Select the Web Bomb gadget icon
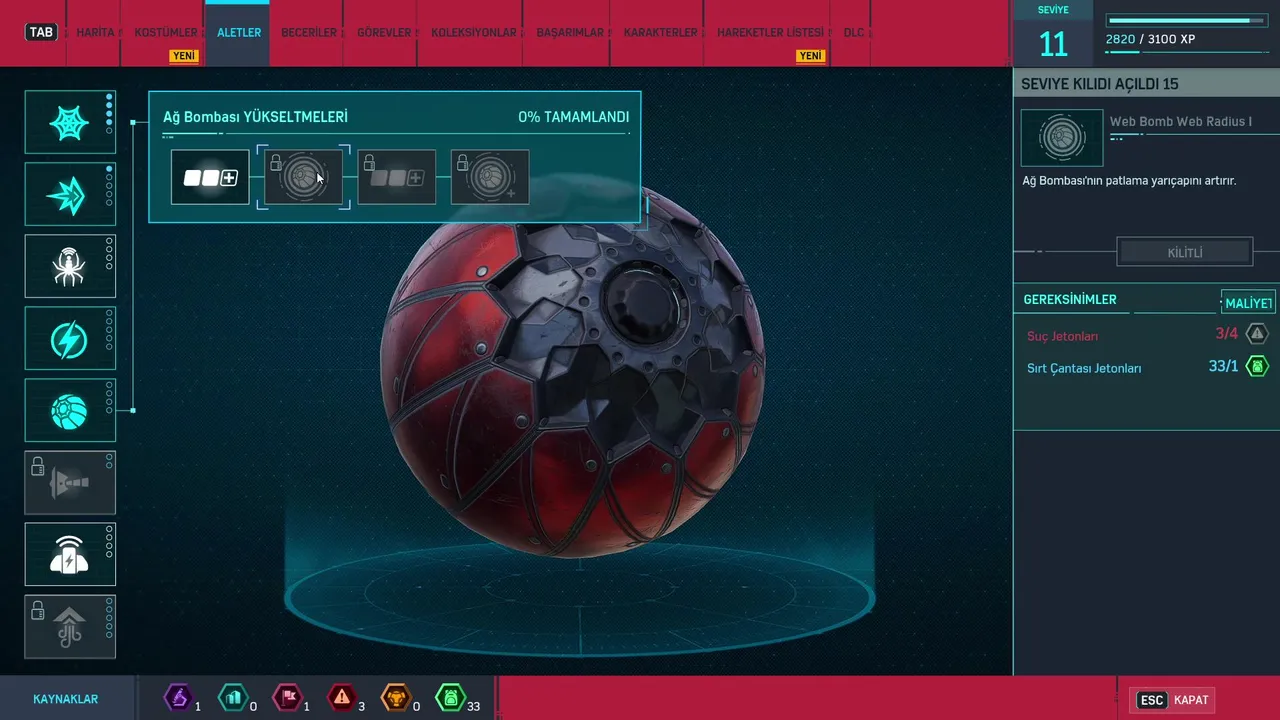Screen dimensions: 1280x720 tap(70, 410)
